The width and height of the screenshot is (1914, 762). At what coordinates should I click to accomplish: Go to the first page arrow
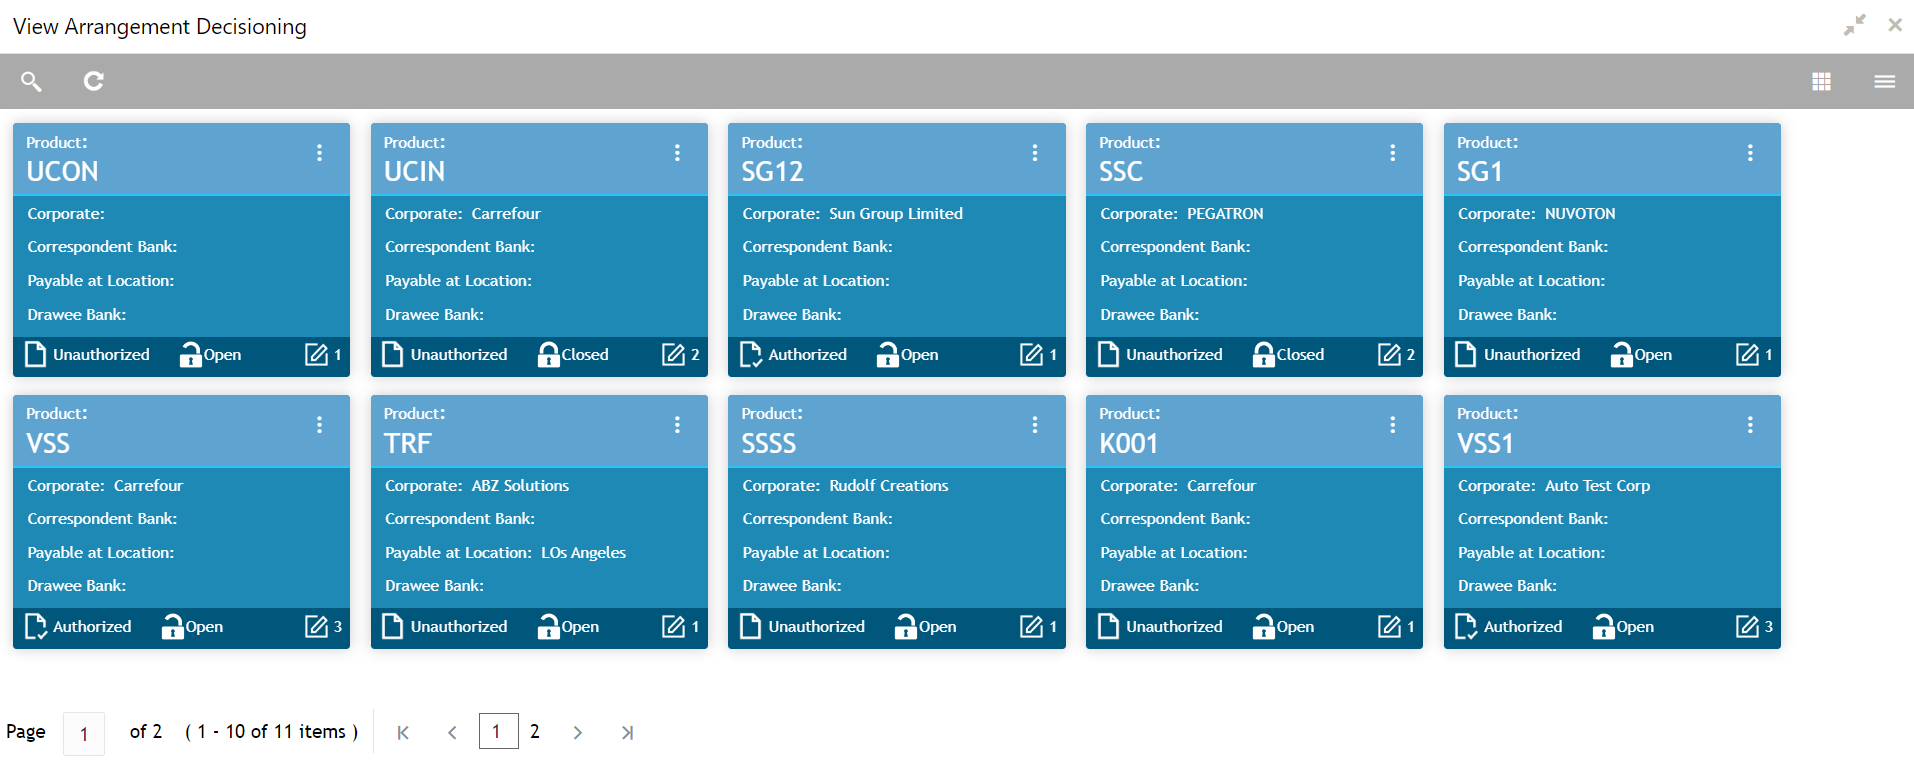pyautogui.click(x=403, y=733)
